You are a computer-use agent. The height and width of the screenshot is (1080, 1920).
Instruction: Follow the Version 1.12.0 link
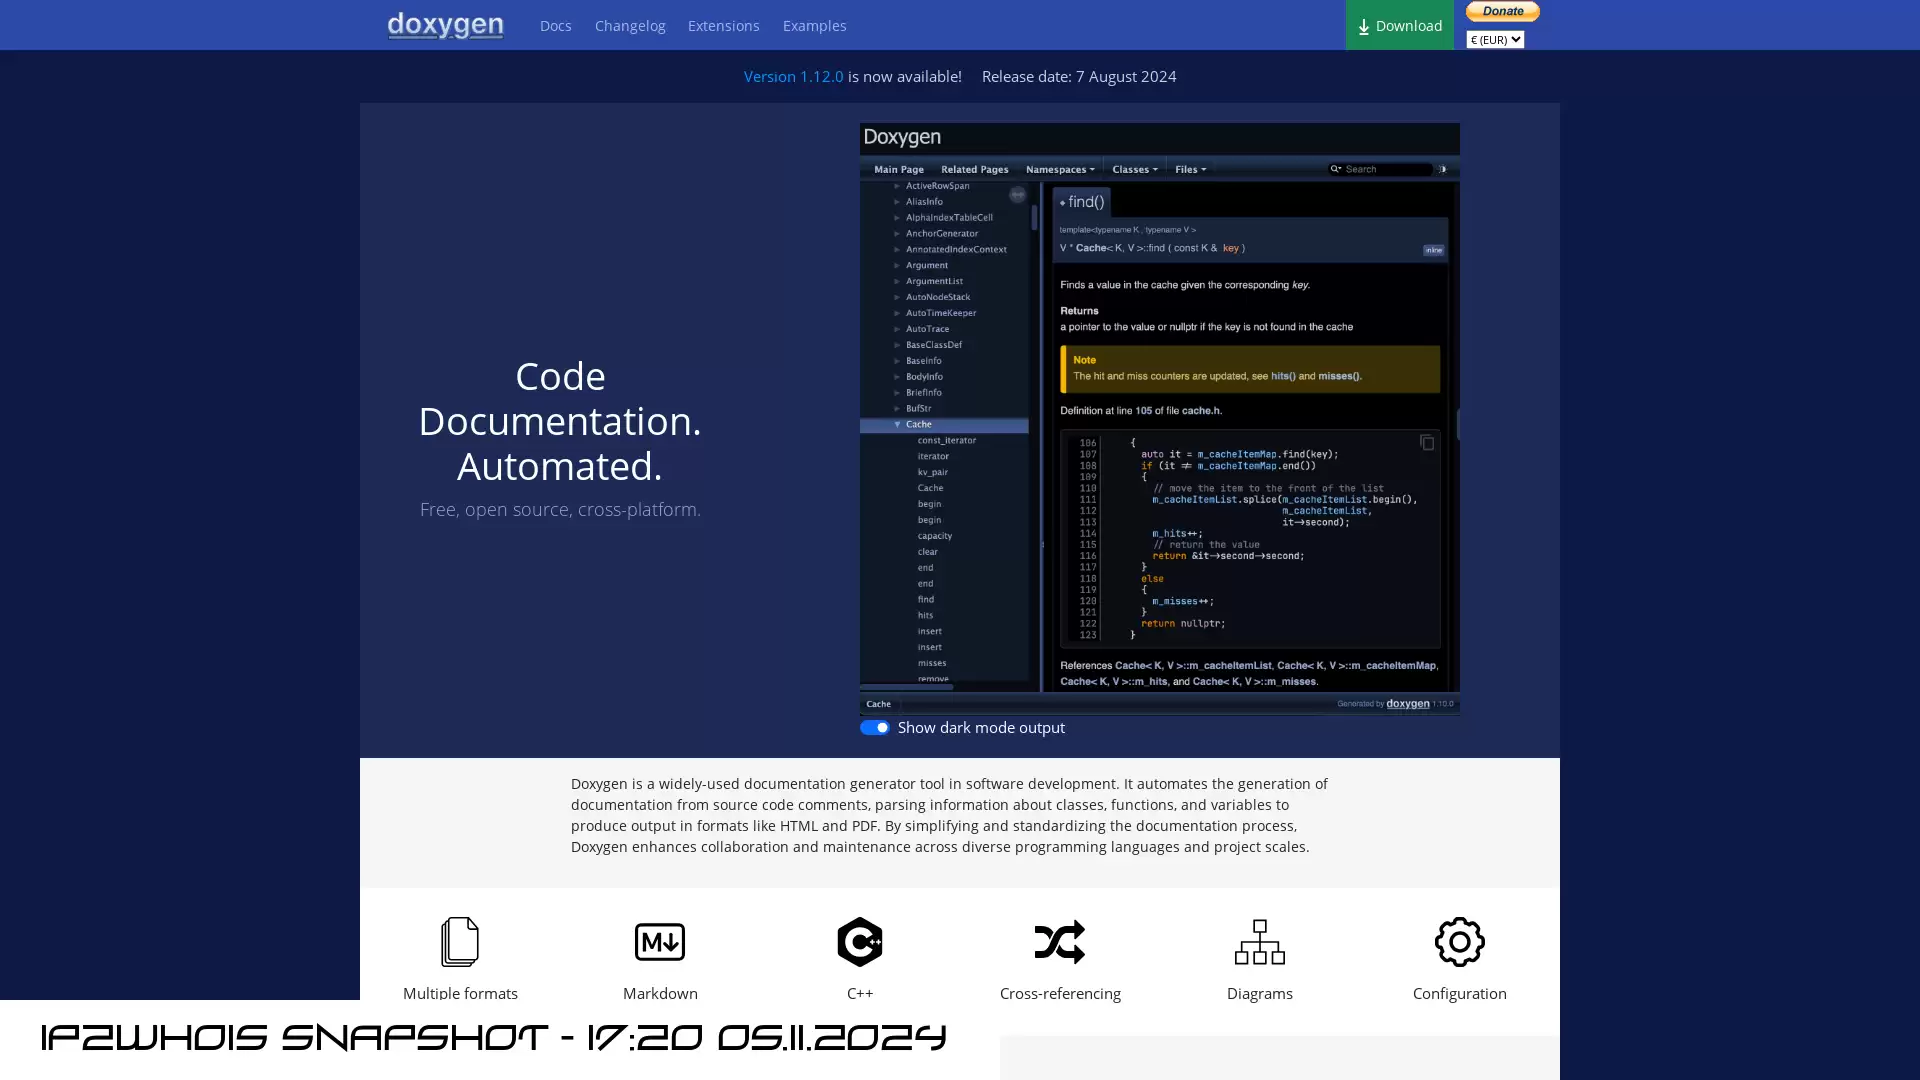click(793, 77)
